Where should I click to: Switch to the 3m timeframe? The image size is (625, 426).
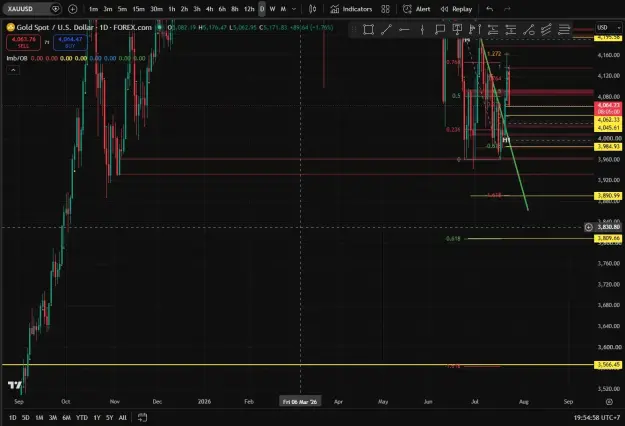click(x=108, y=9)
